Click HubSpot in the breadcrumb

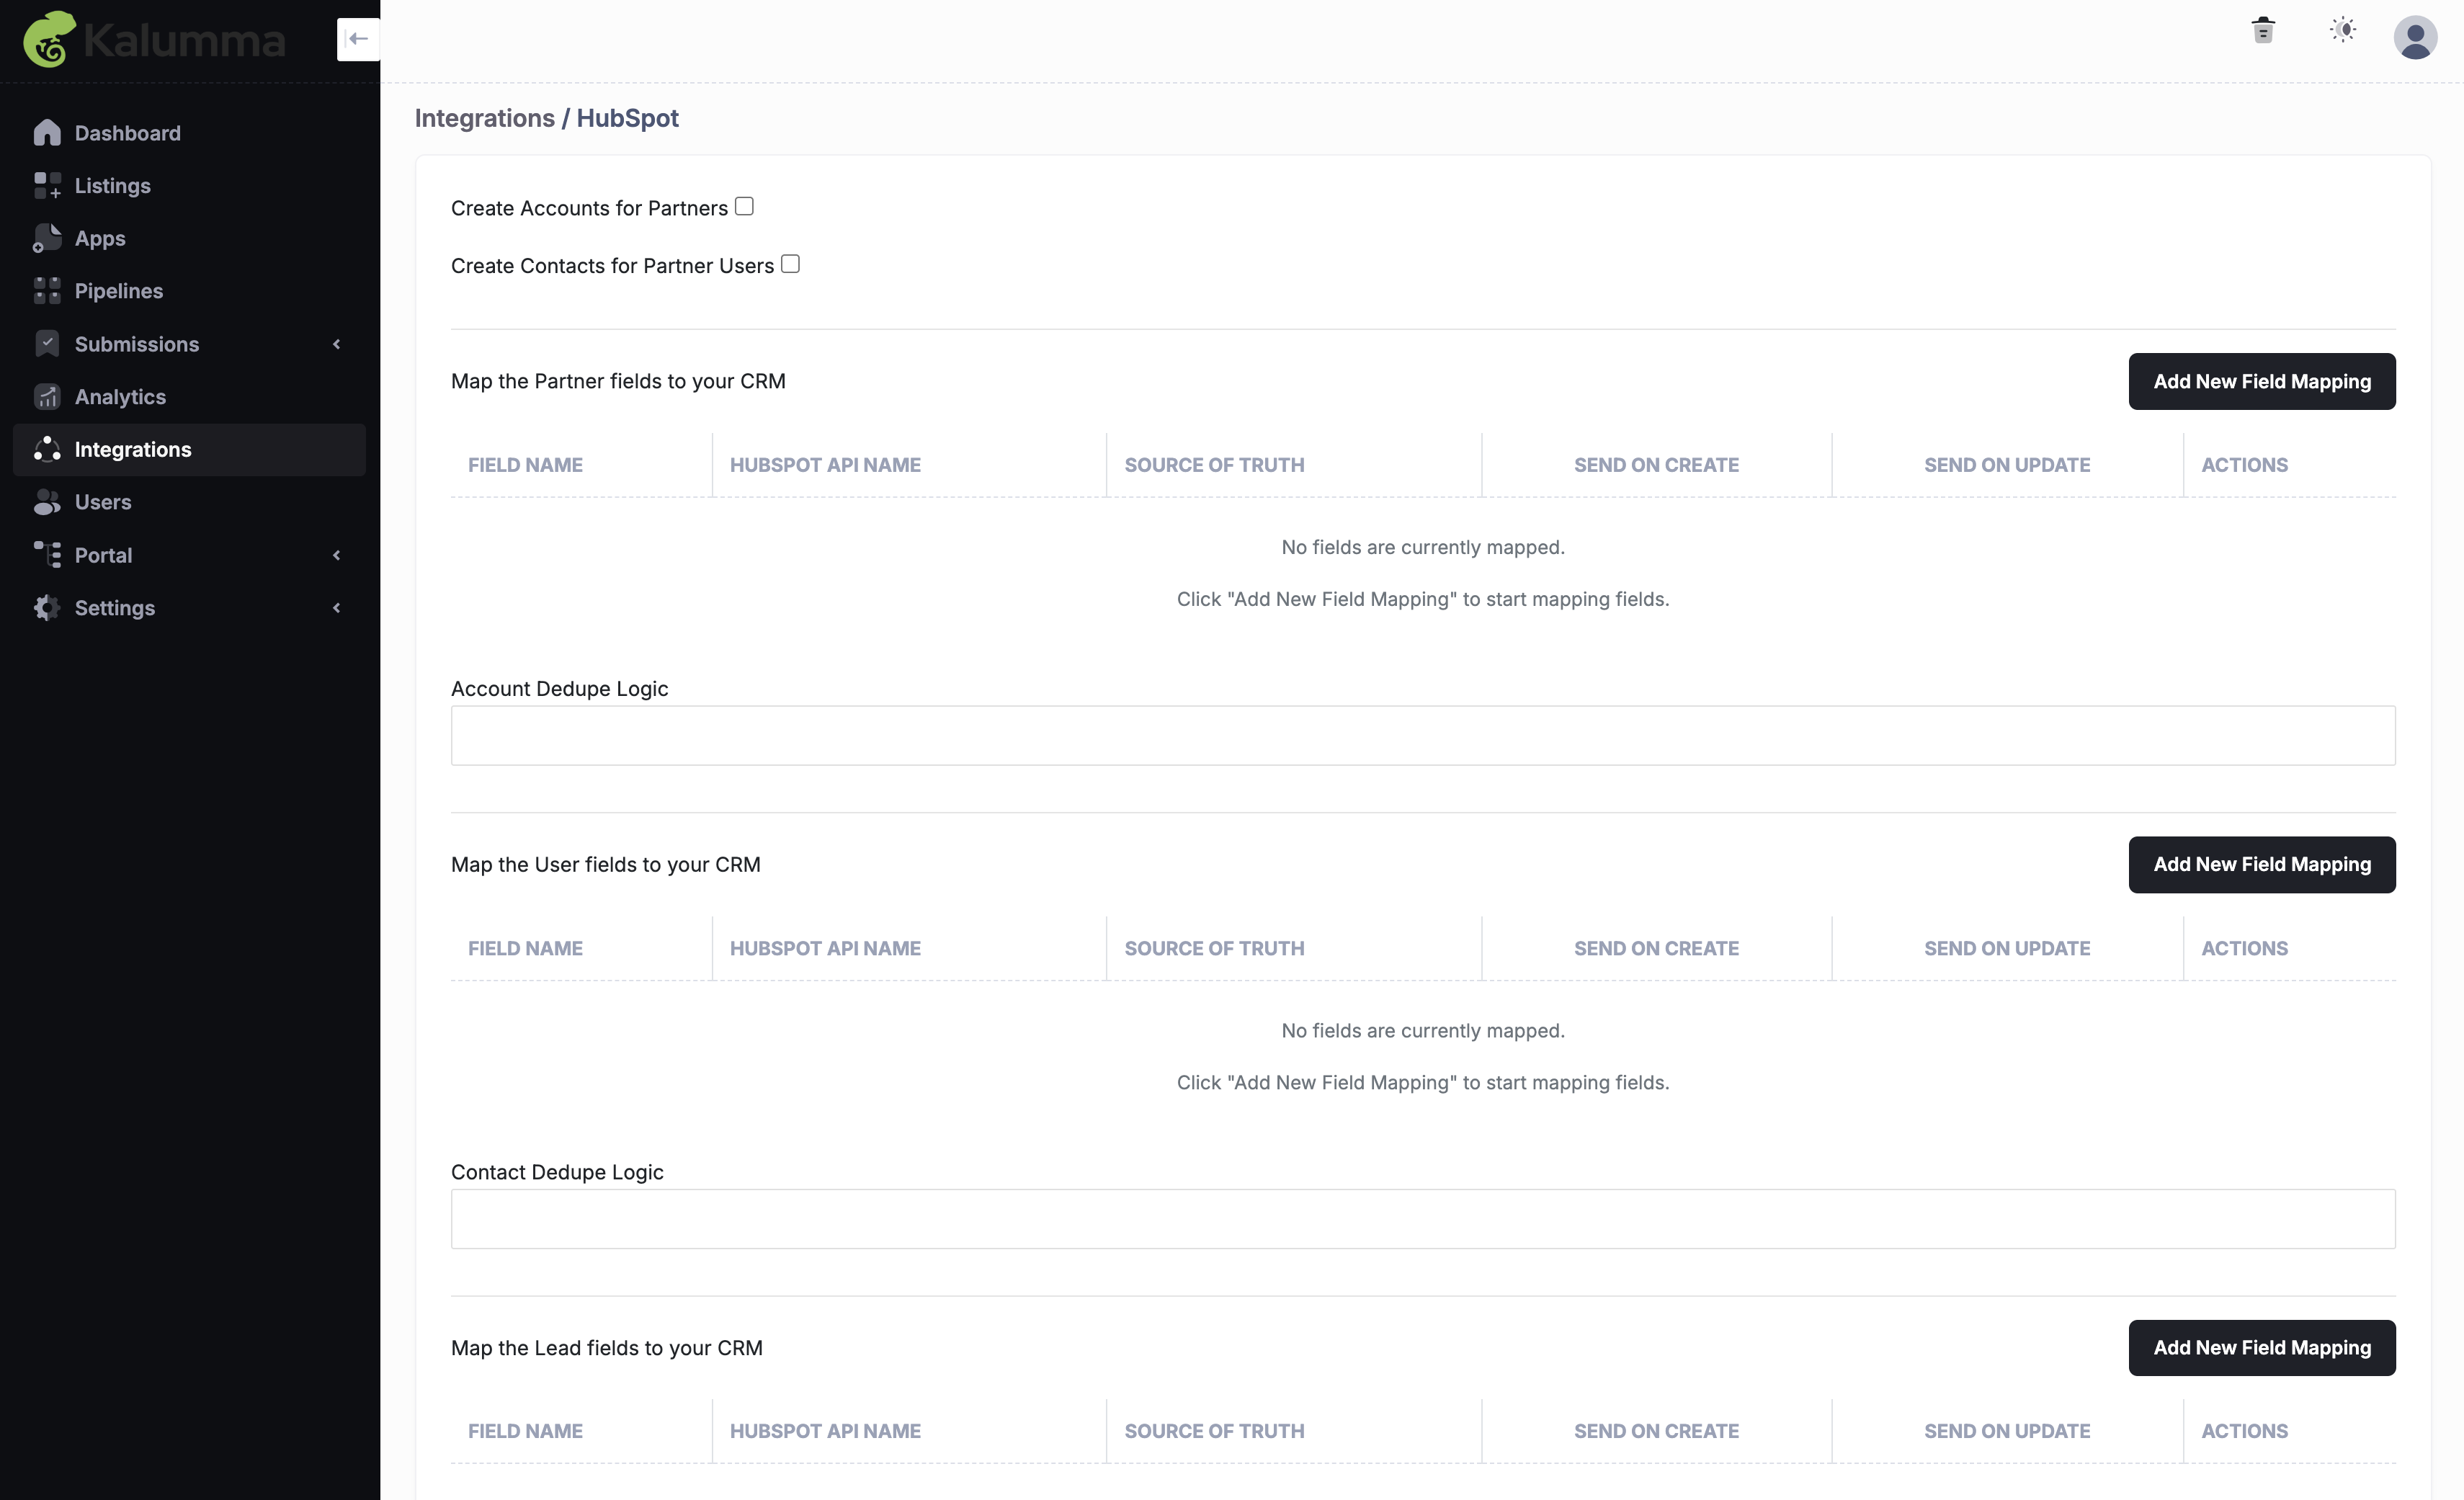click(x=628, y=118)
